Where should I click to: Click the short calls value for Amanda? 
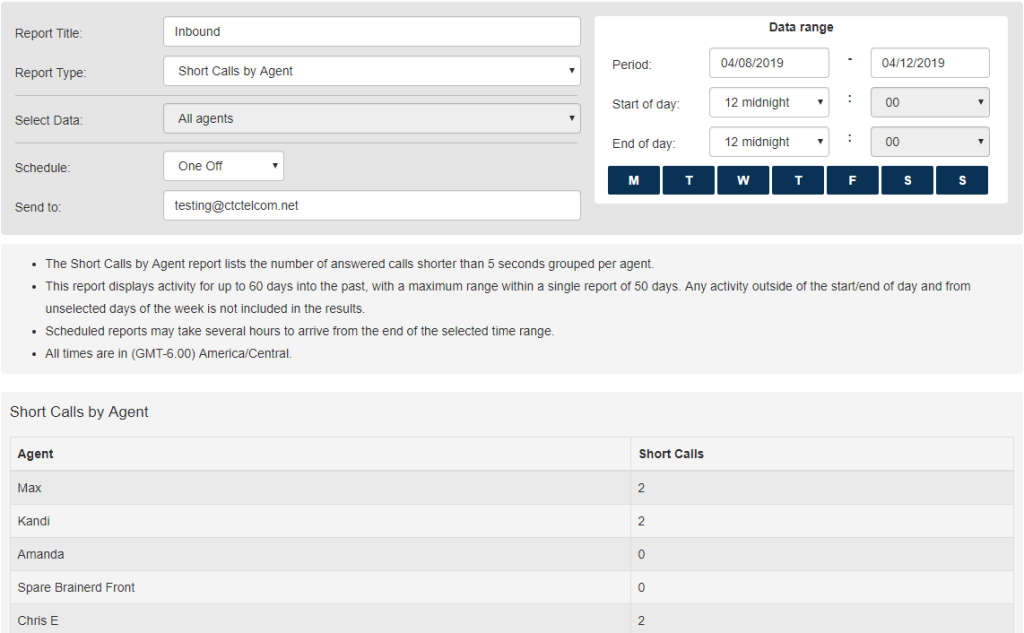641,555
